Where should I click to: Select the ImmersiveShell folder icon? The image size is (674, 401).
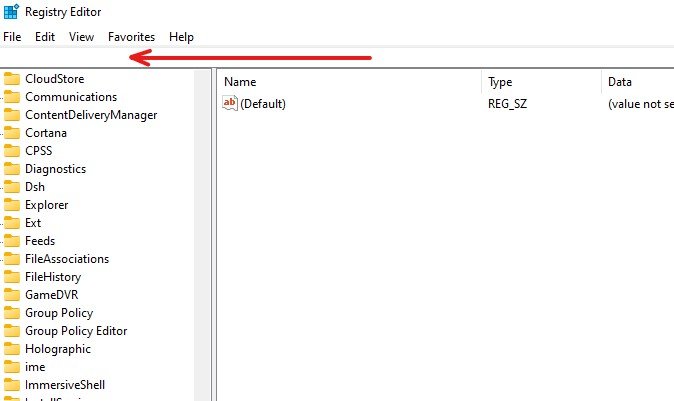pyautogui.click(x=12, y=385)
